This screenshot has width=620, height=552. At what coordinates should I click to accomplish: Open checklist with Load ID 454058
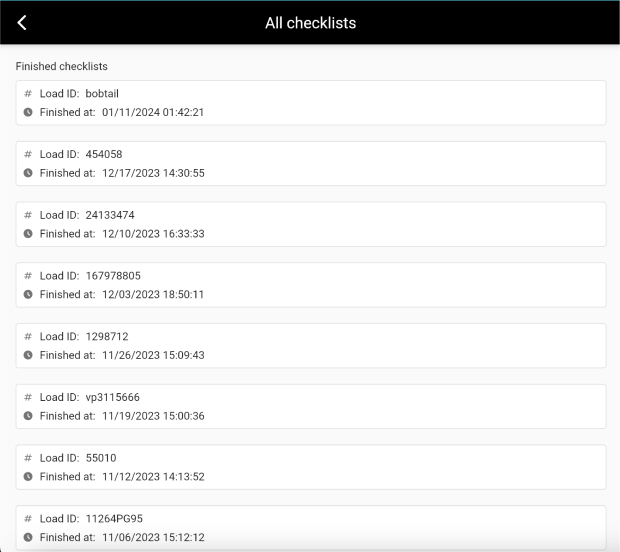(x=310, y=164)
